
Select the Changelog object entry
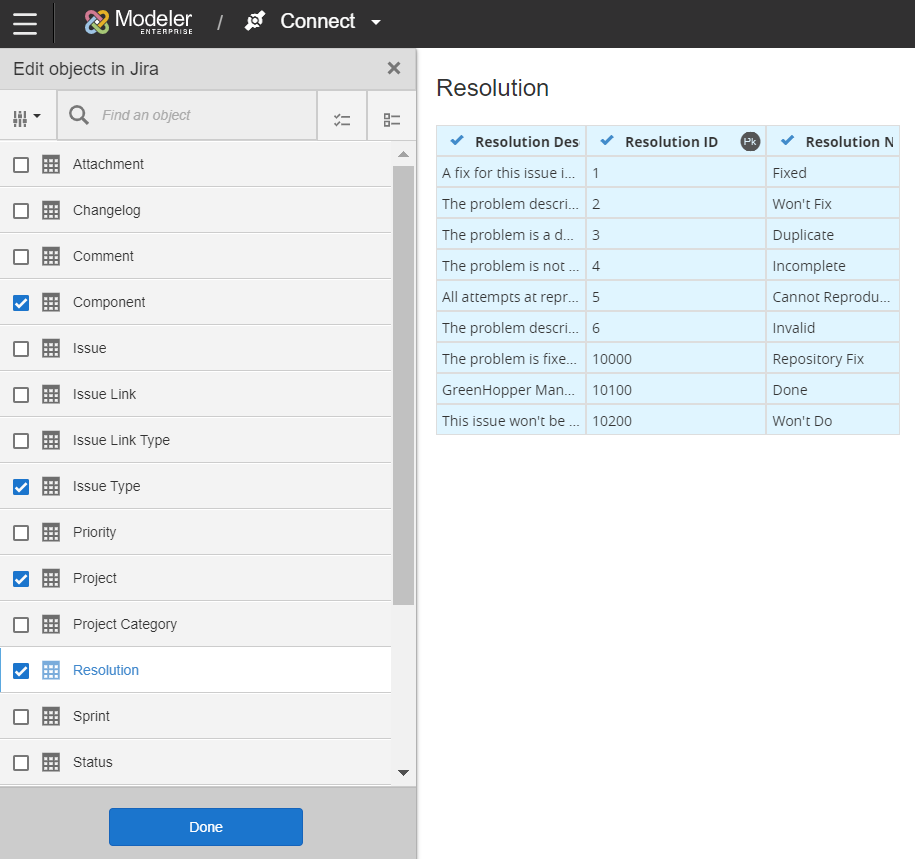[107, 210]
